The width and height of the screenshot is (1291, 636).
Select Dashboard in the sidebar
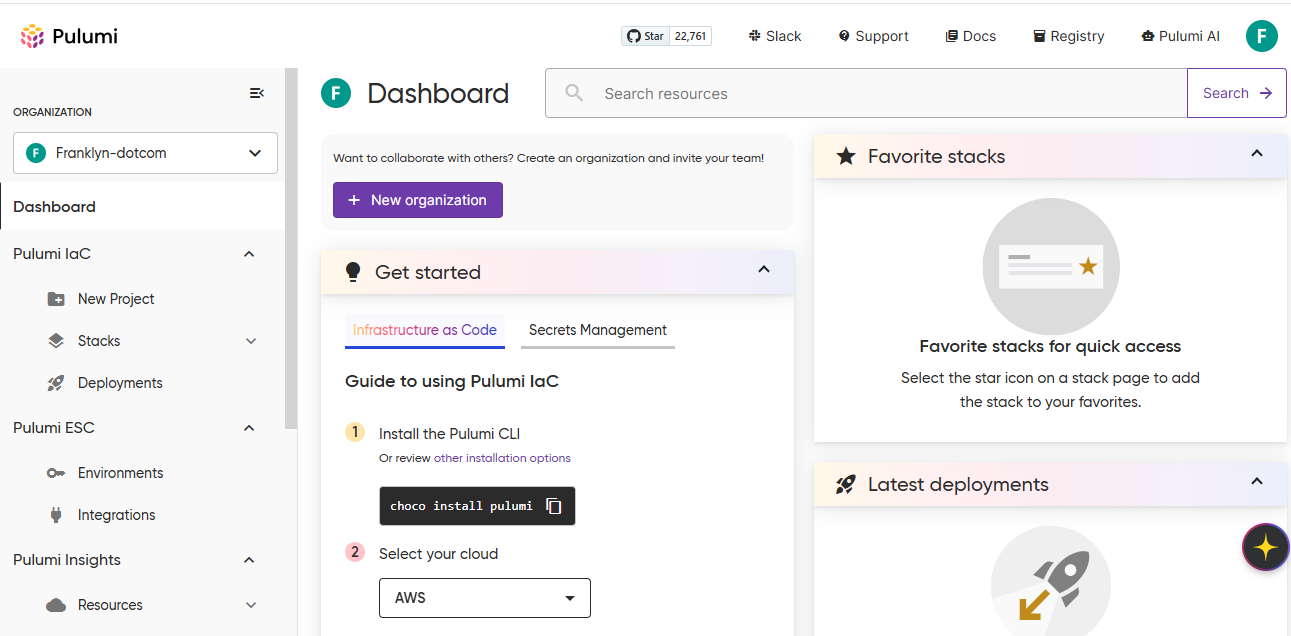pos(142,207)
